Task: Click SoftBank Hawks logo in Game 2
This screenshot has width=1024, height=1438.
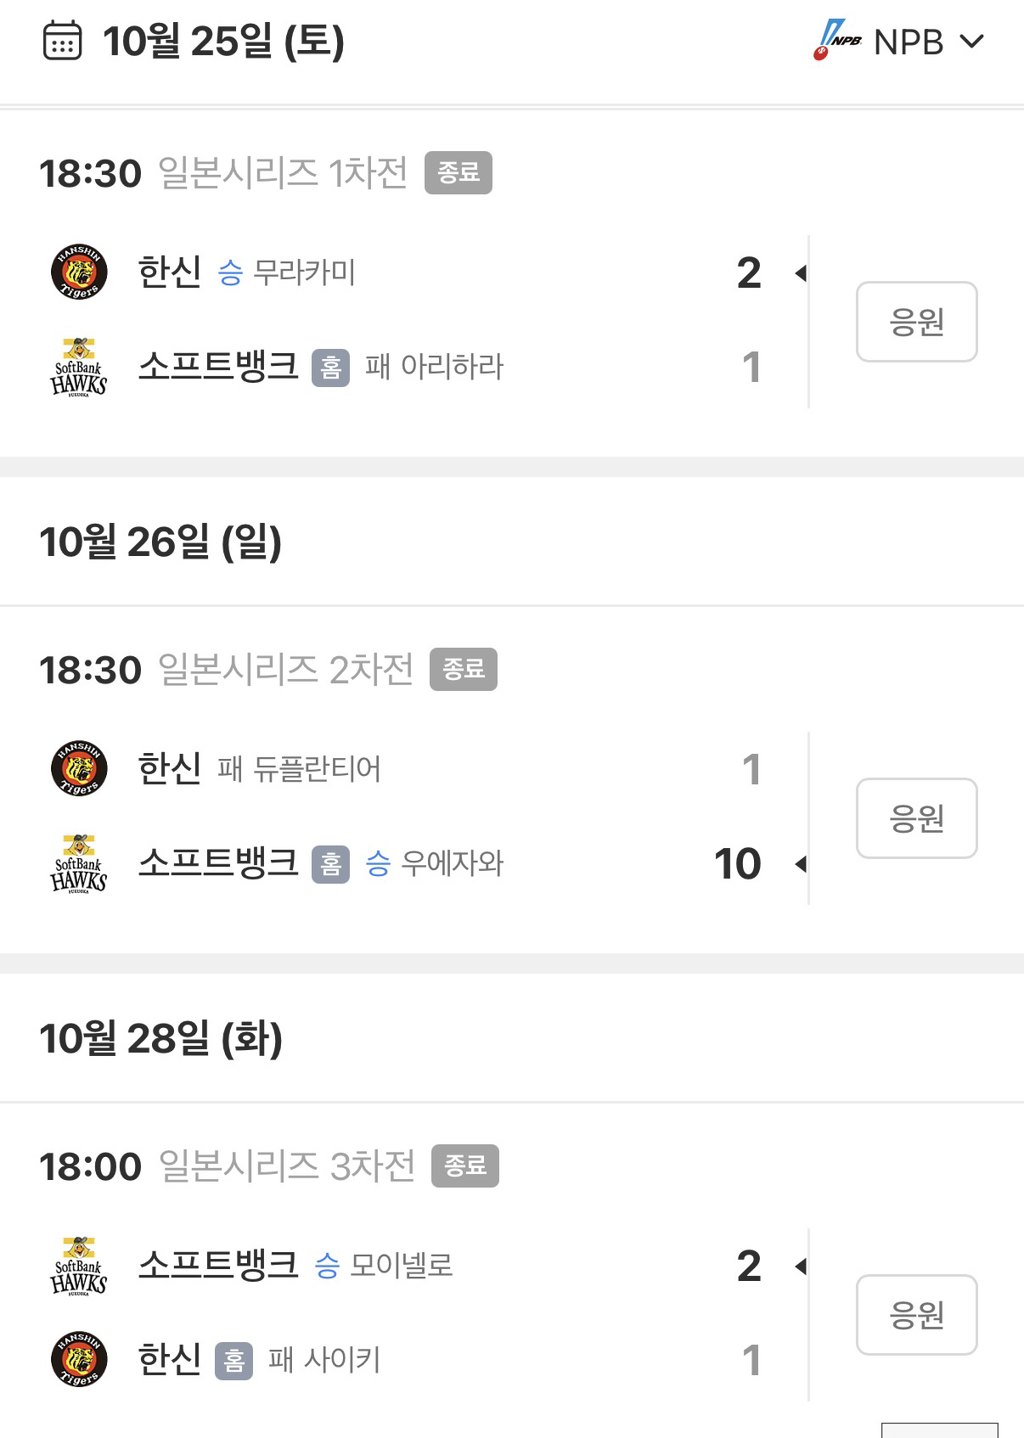Action: pos(79,863)
